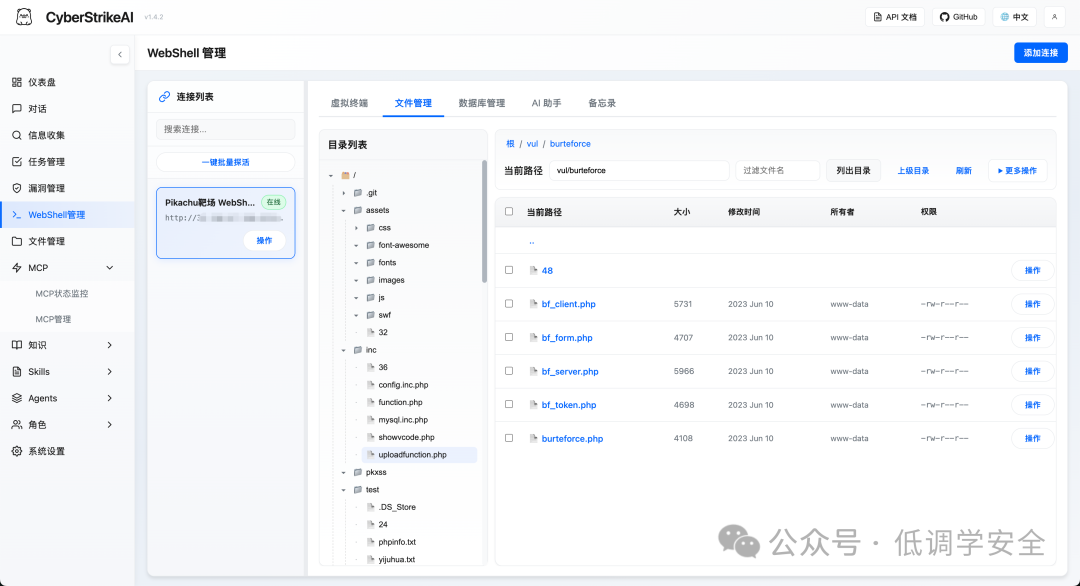Collapse sidebar with the chevron button
This screenshot has width=1080, height=586.
(120, 54)
